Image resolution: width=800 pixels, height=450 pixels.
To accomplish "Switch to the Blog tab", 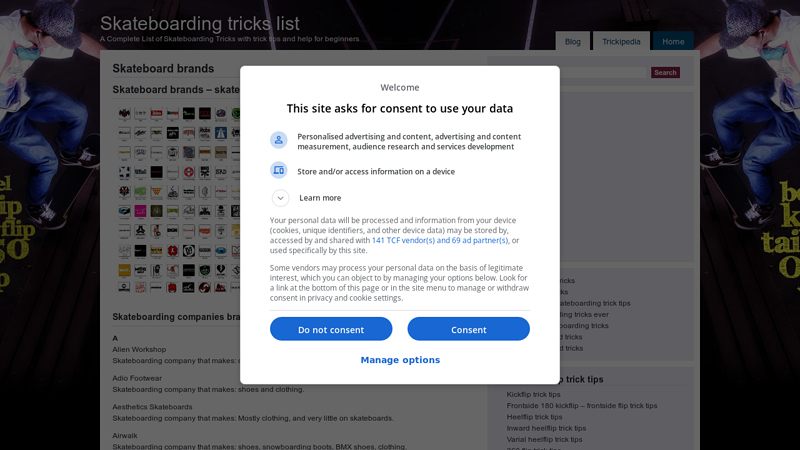I will 572,41.
